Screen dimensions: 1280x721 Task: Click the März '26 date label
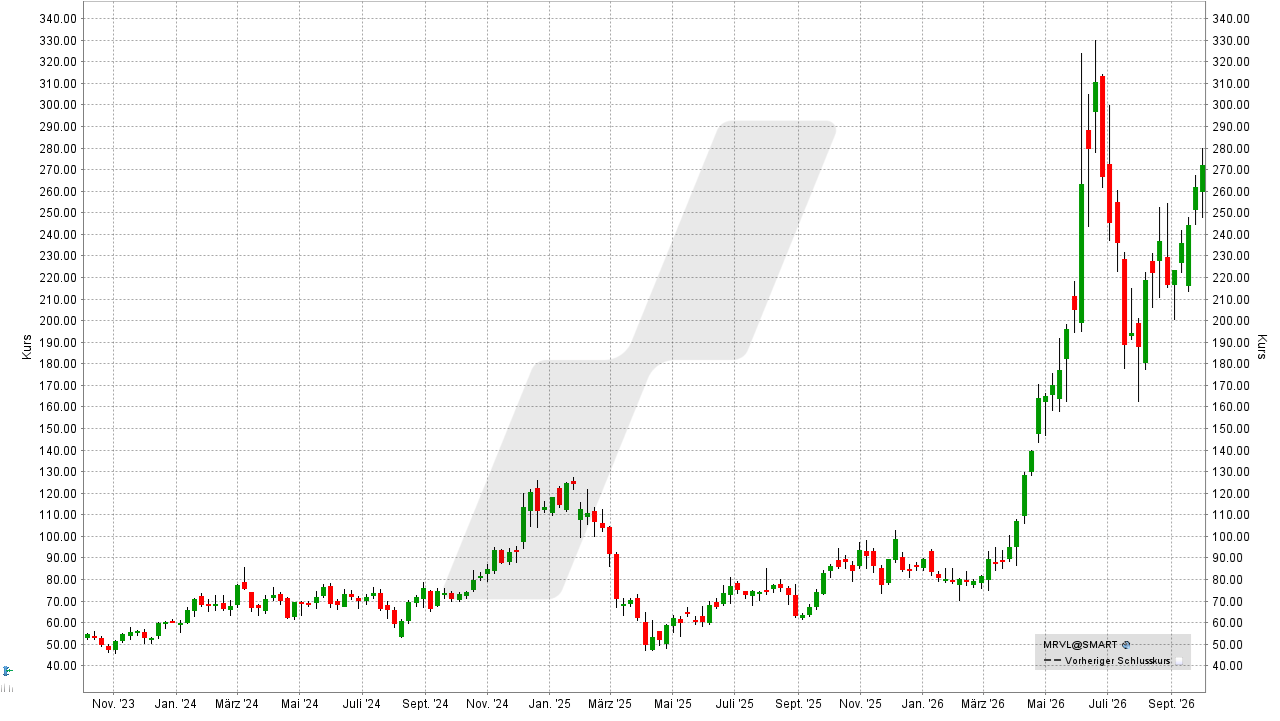[x=982, y=704]
